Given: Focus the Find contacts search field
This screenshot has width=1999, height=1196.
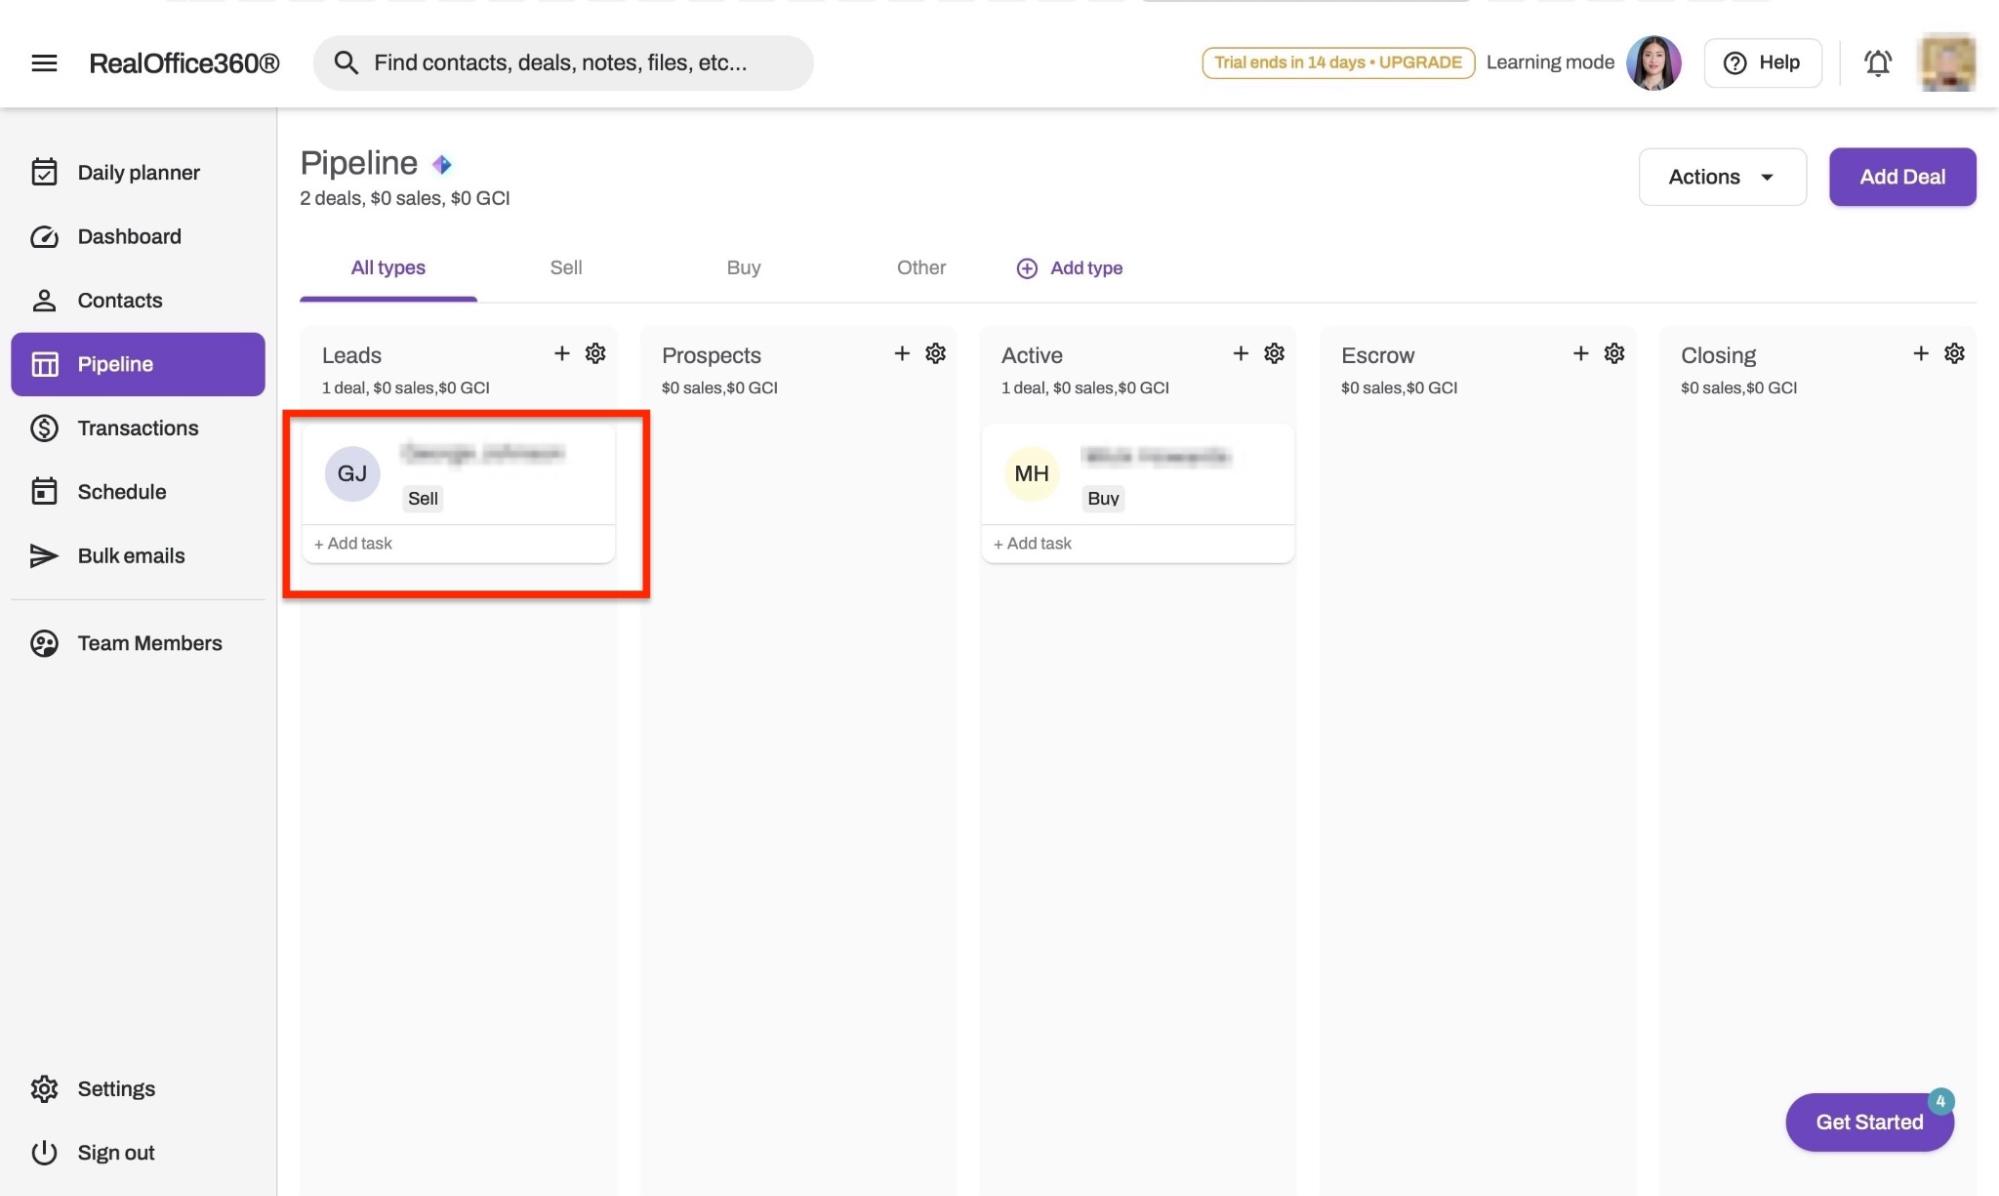Looking at the screenshot, I should click(563, 63).
